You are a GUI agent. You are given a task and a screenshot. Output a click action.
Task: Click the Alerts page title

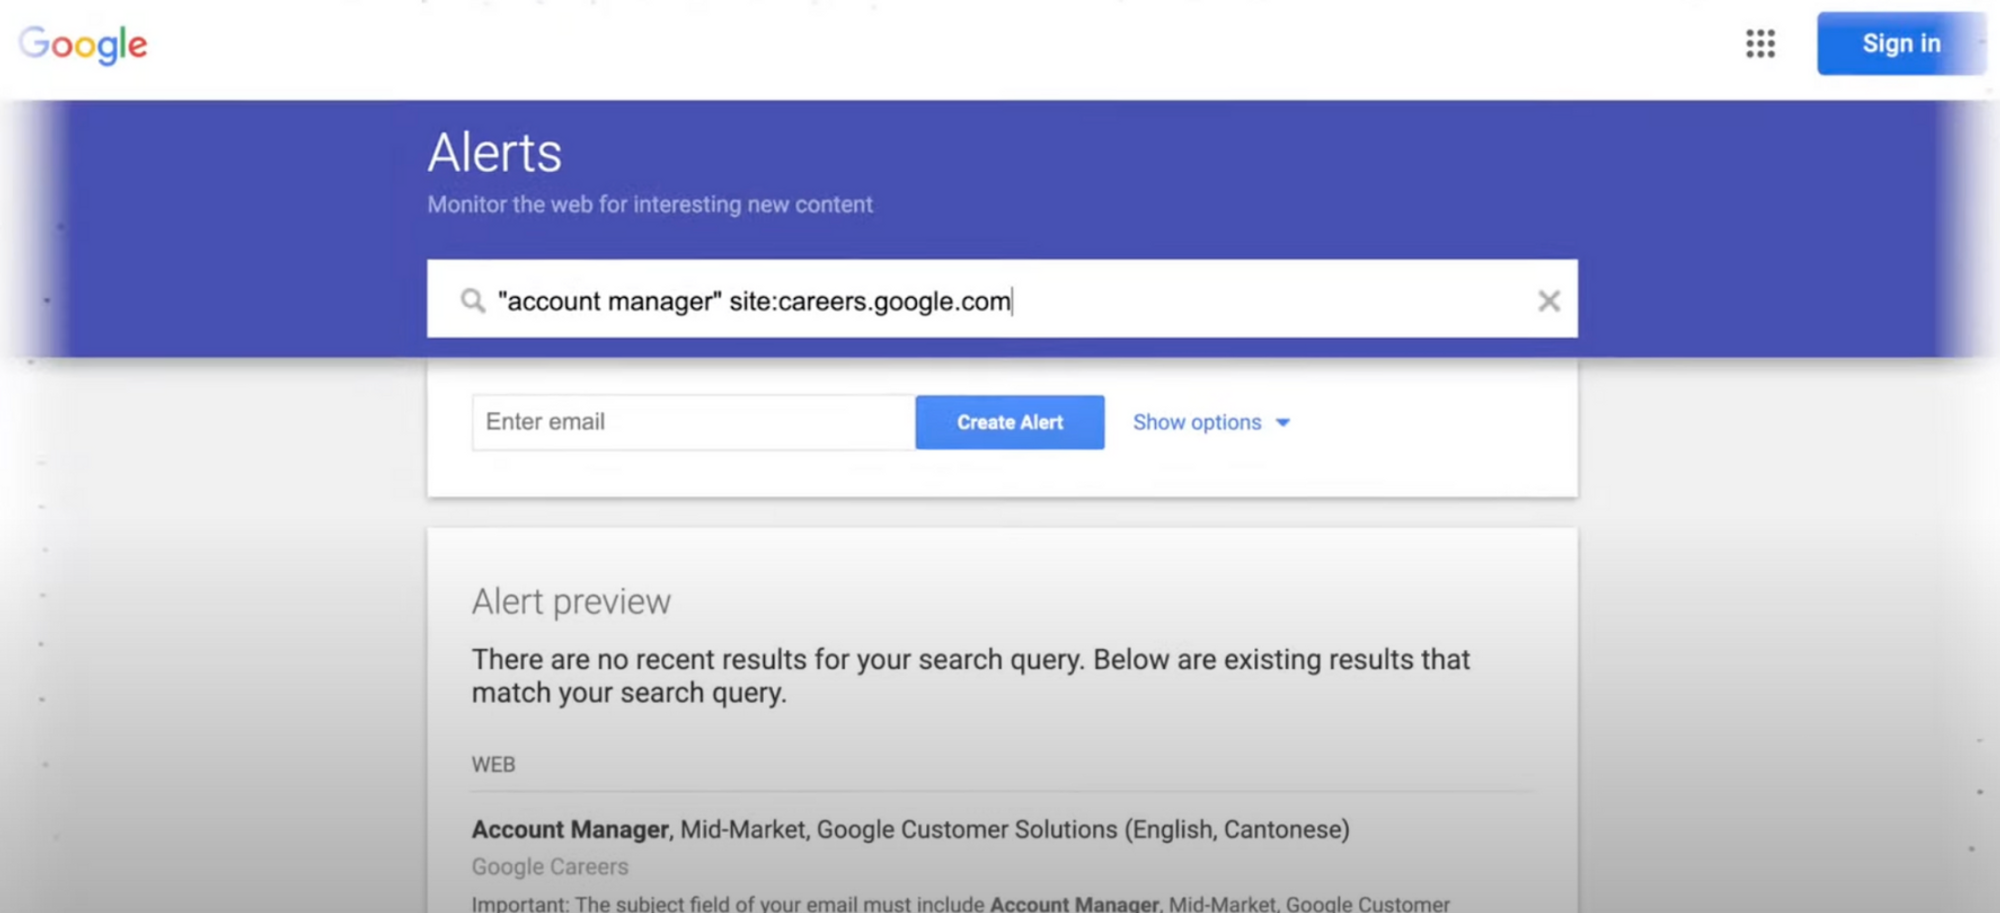pos(495,153)
